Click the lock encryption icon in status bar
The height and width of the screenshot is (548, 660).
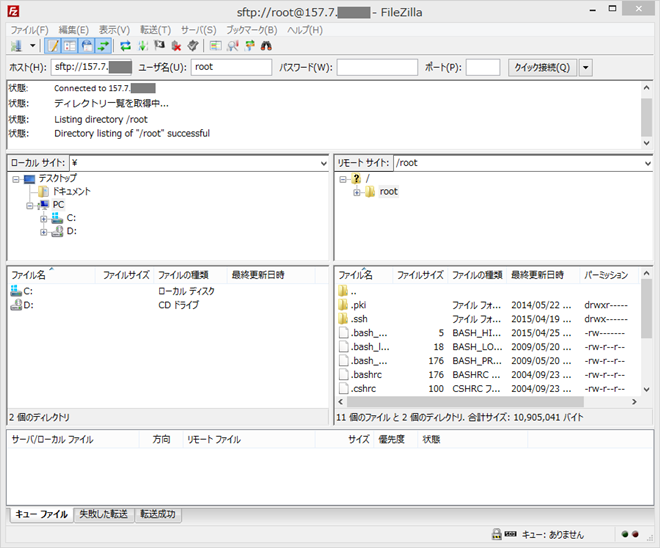[497, 534]
